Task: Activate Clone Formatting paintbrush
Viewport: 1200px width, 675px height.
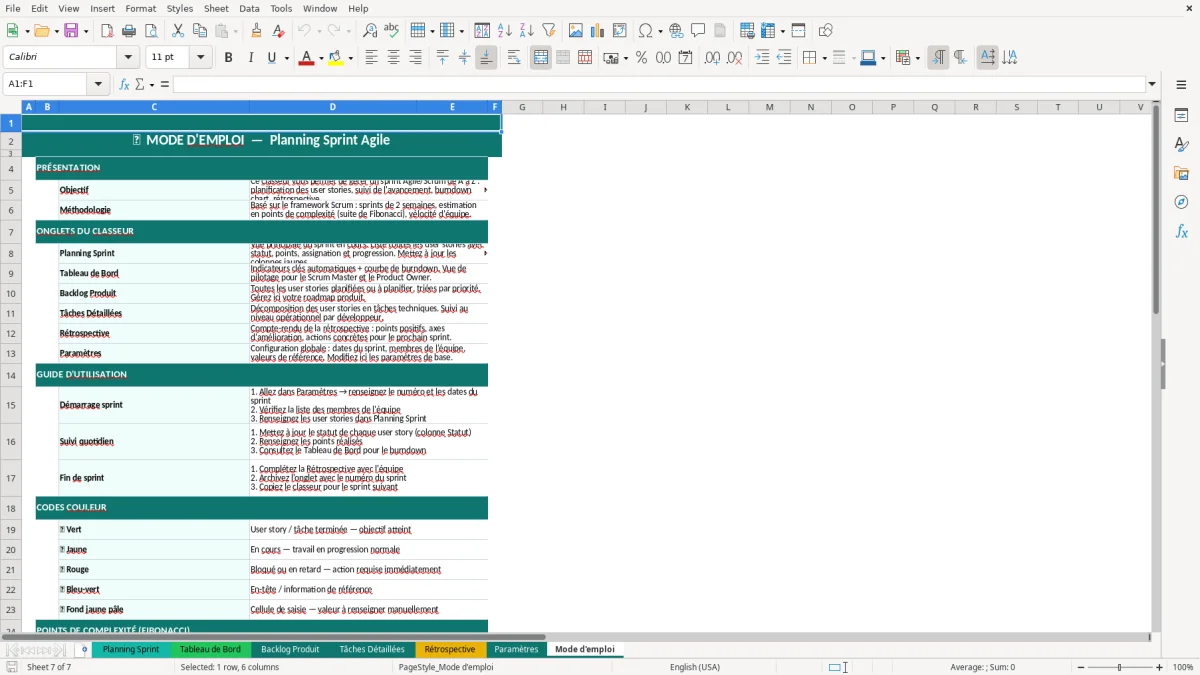Action: pyautogui.click(x=256, y=31)
